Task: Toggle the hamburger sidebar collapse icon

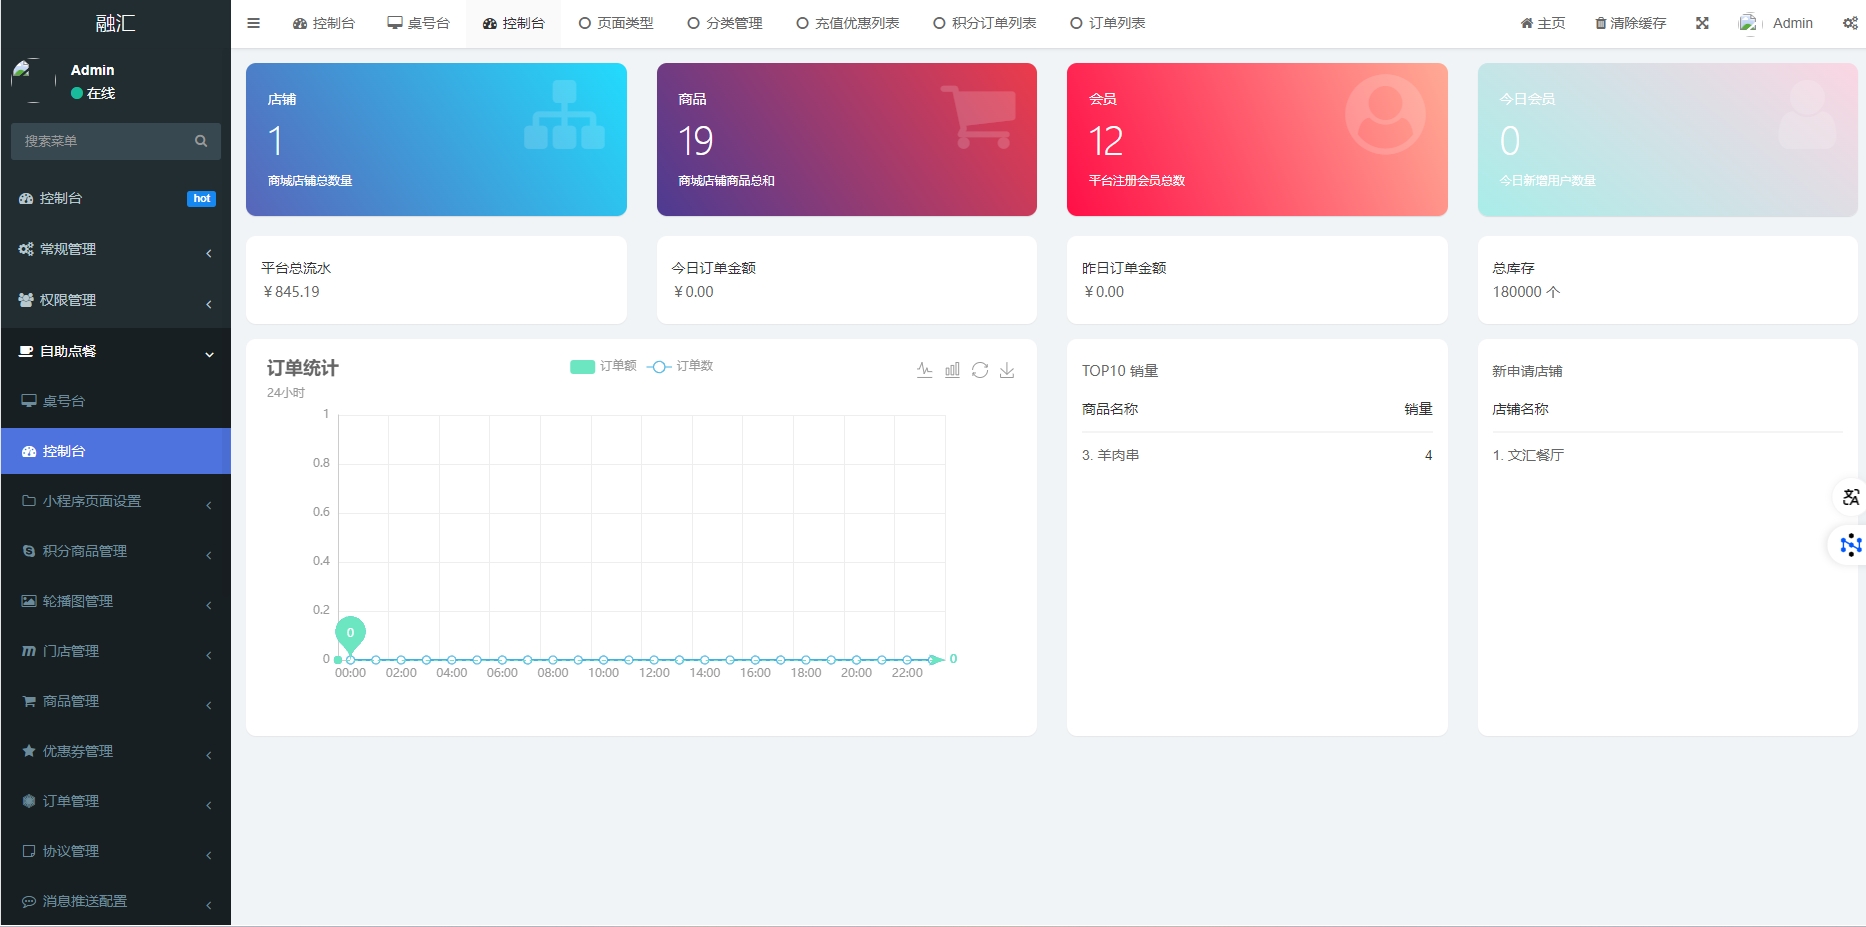Action: (254, 23)
